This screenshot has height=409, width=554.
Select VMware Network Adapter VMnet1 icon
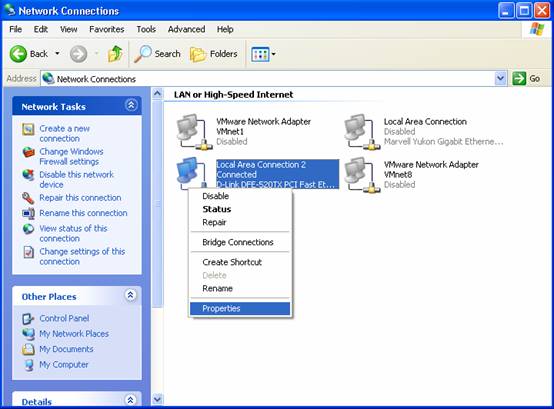tap(194, 132)
